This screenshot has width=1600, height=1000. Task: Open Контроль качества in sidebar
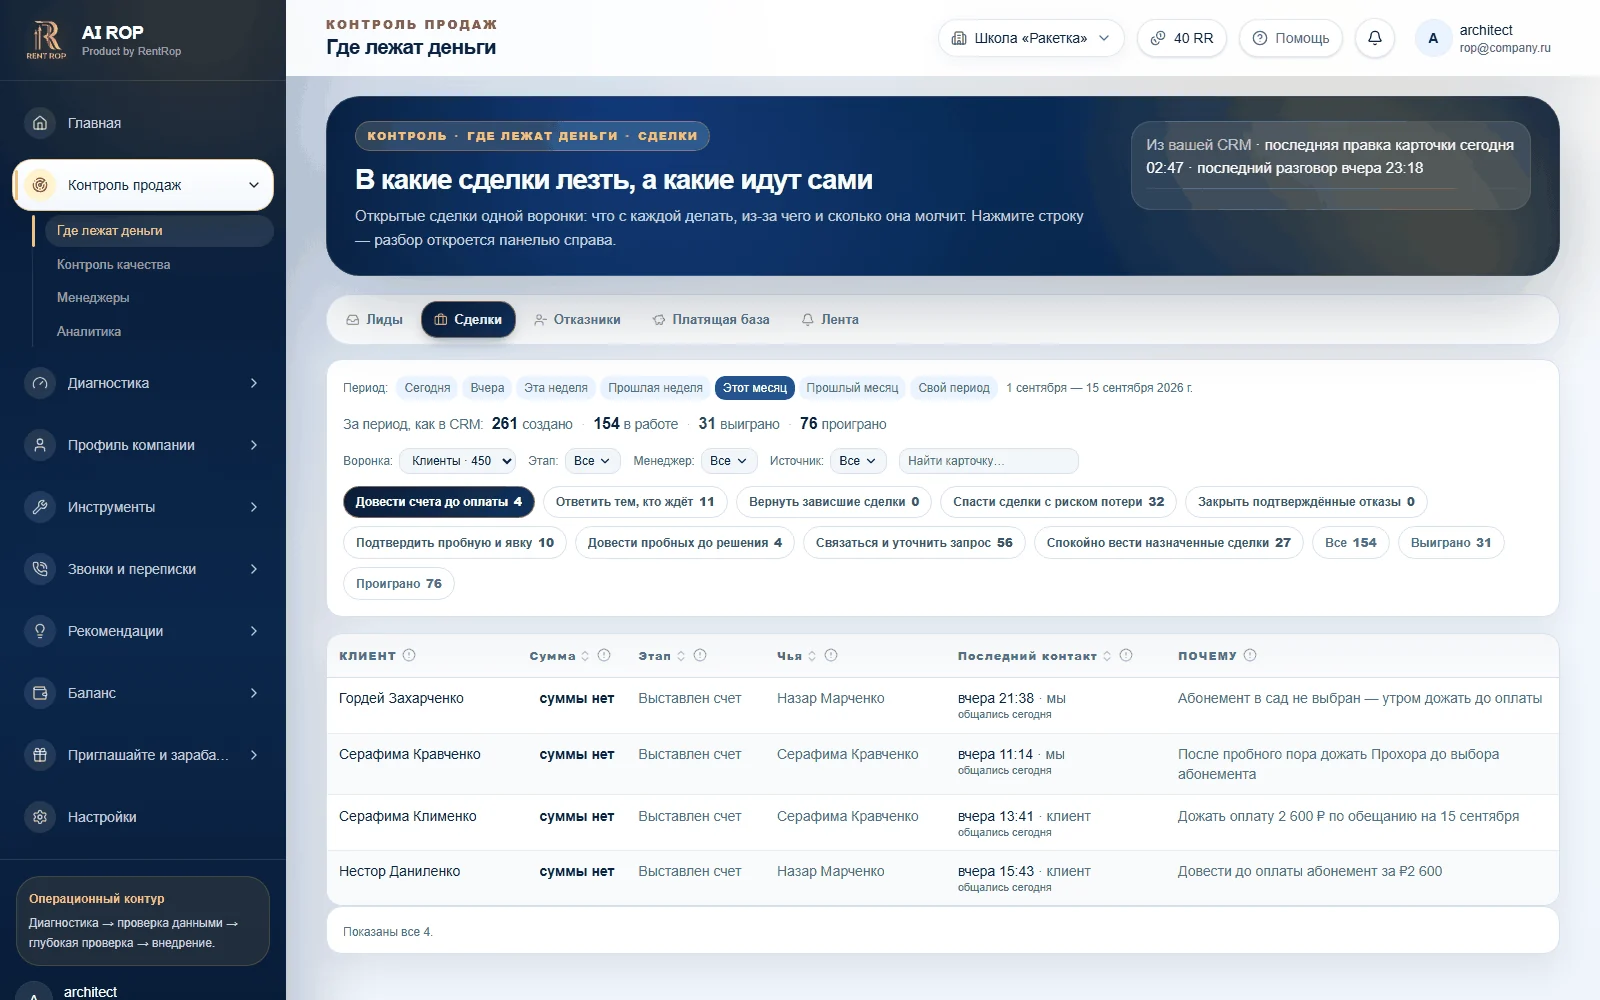[x=114, y=264]
